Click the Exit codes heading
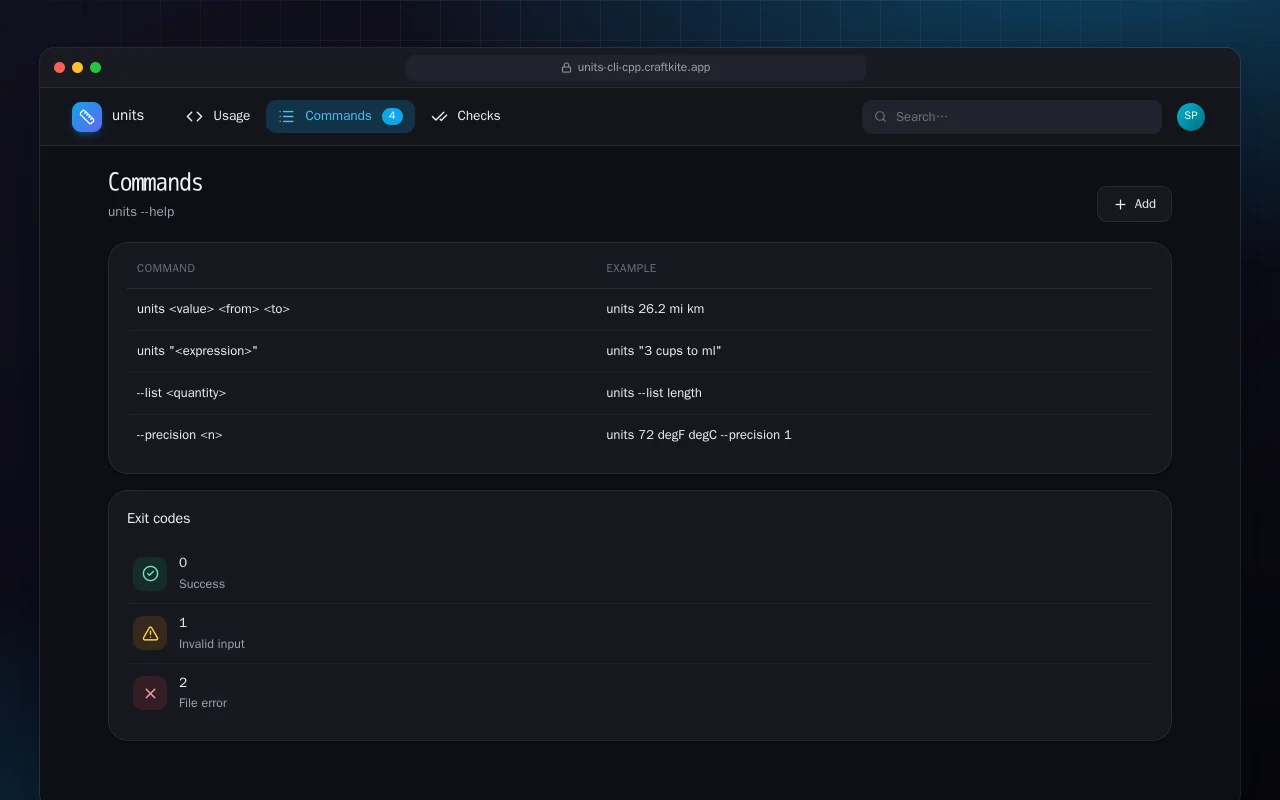Screen dimensions: 1280x800 pyautogui.click(x=158, y=518)
